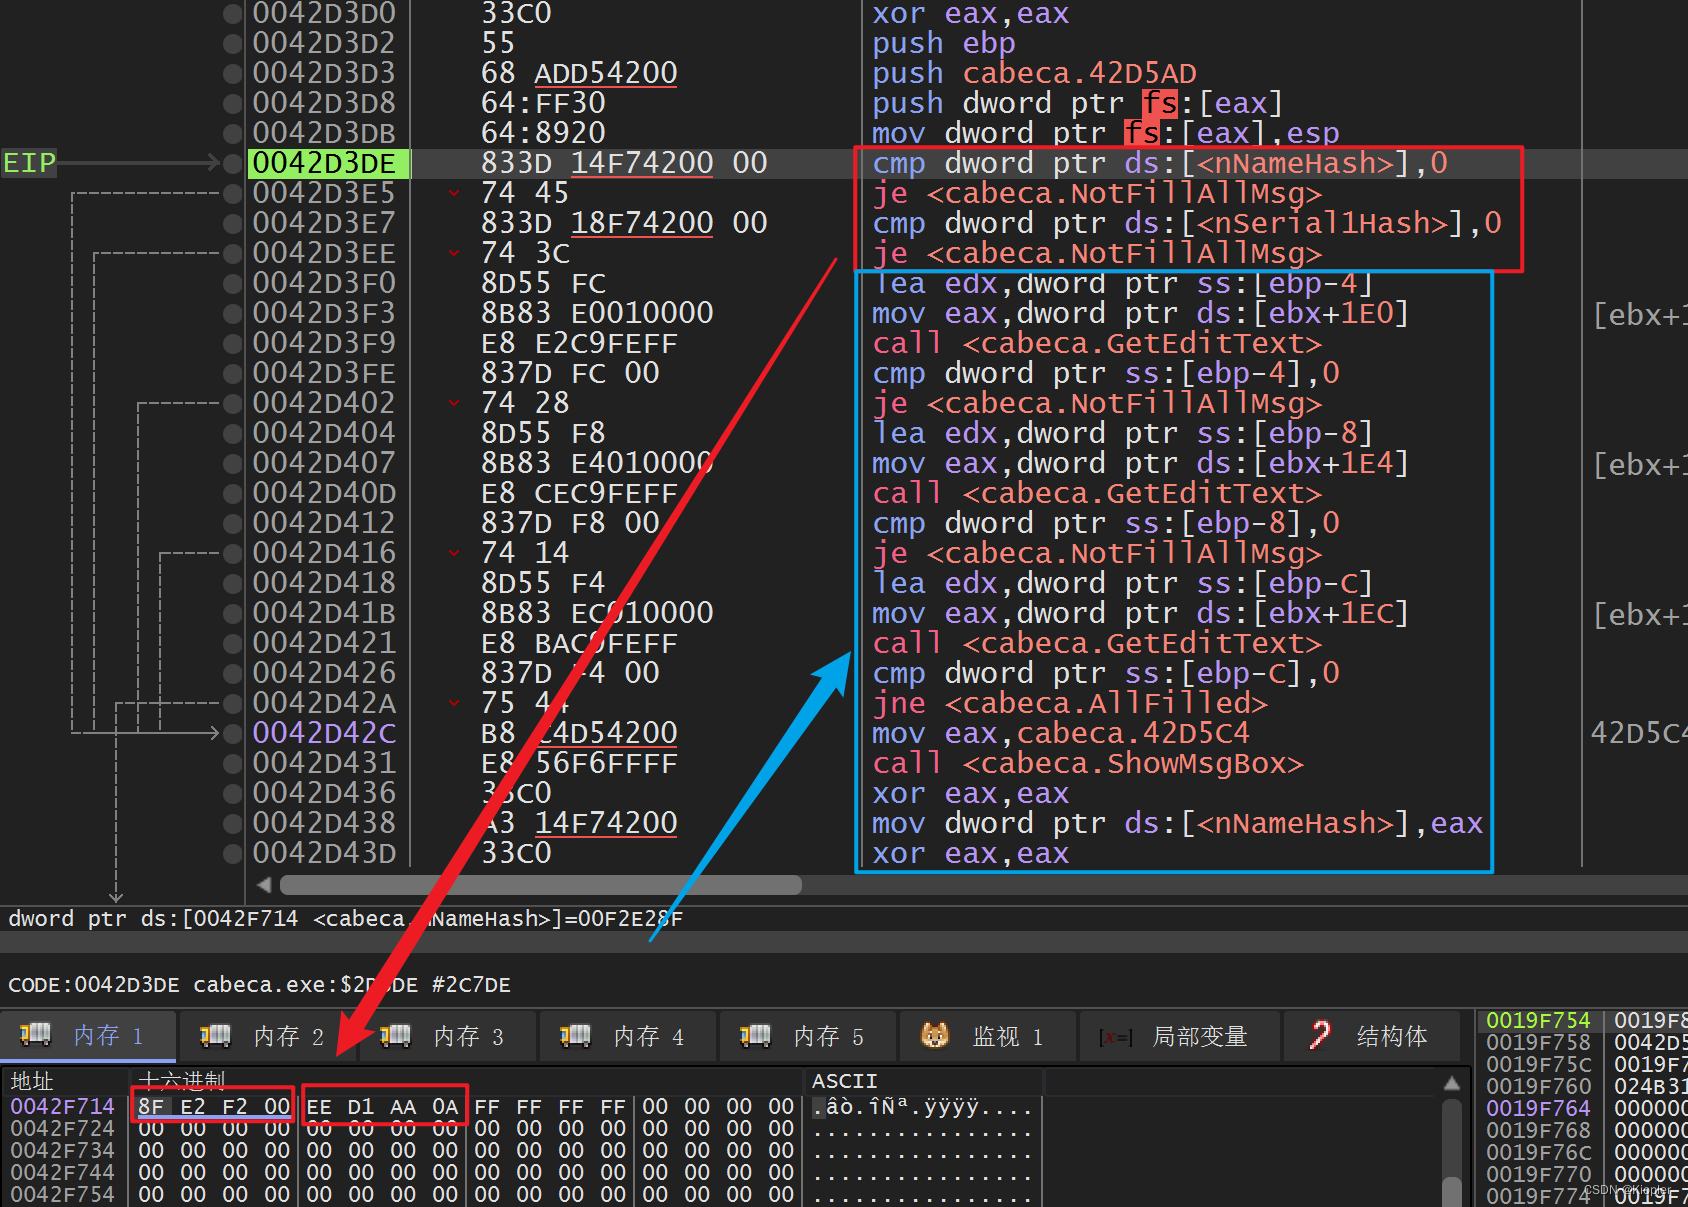1688x1207 pixels.
Task: Select hex byte D1 in dump
Action: (361, 1106)
